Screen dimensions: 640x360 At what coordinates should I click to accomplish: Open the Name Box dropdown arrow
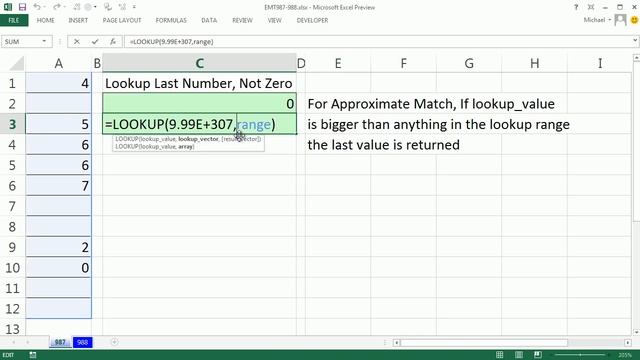[44, 42]
